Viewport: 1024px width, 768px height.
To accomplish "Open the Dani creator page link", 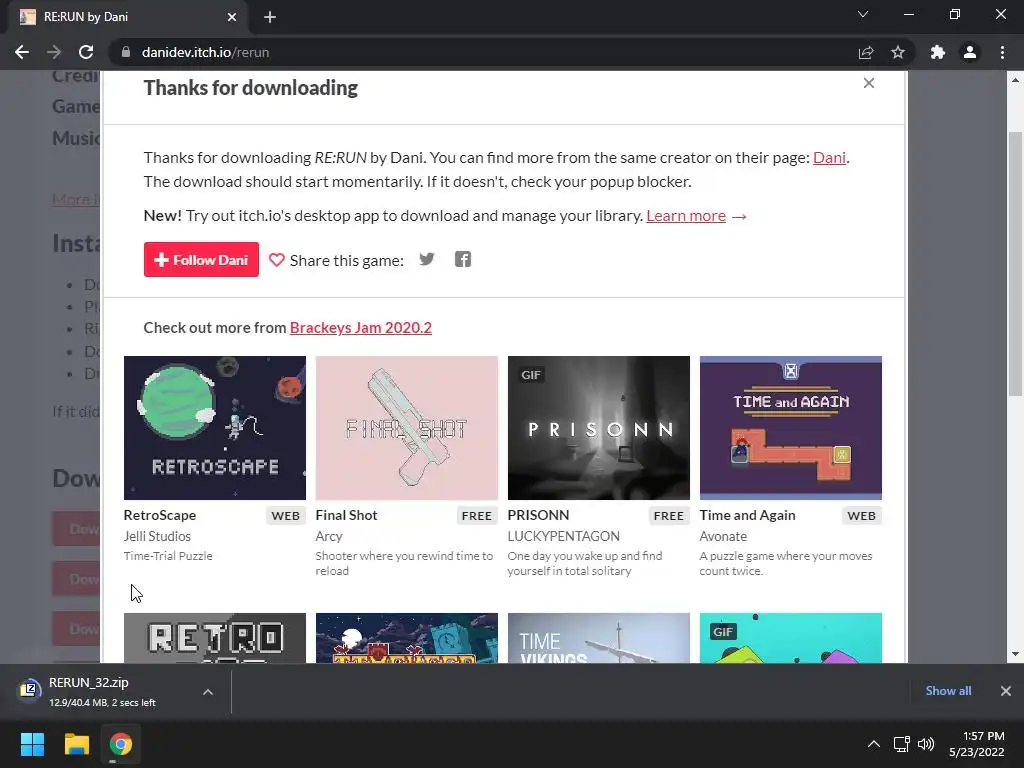I will 829,157.
